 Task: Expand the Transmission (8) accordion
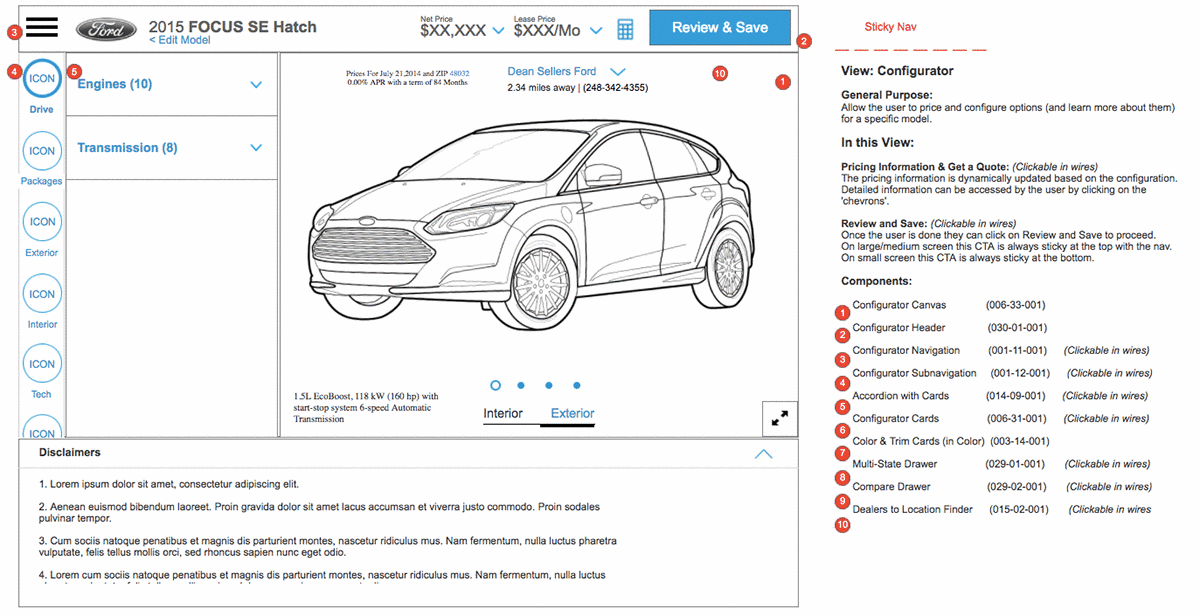[171, 148]
